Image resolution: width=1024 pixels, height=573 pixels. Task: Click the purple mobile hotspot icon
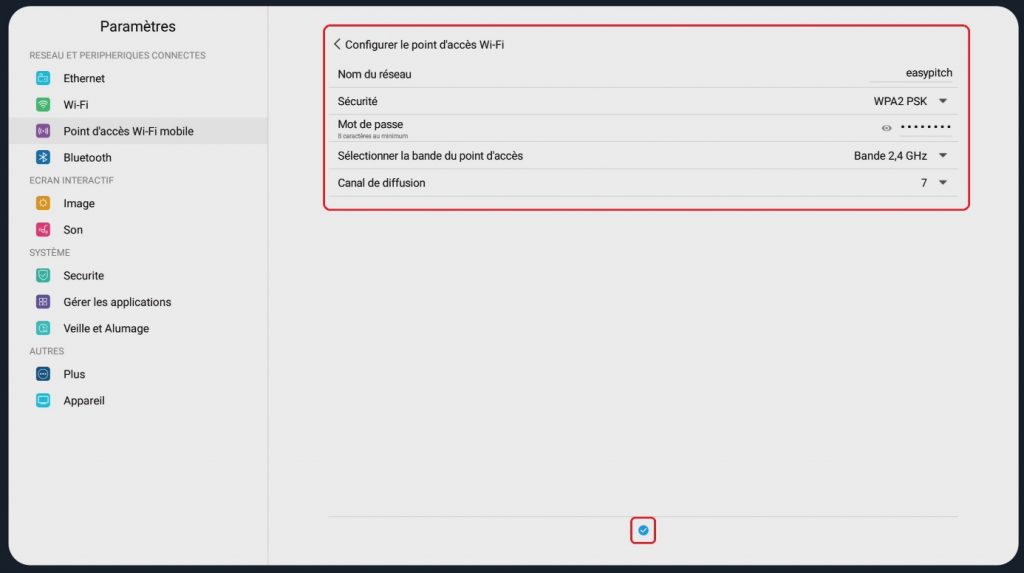(x=43, y=131)
